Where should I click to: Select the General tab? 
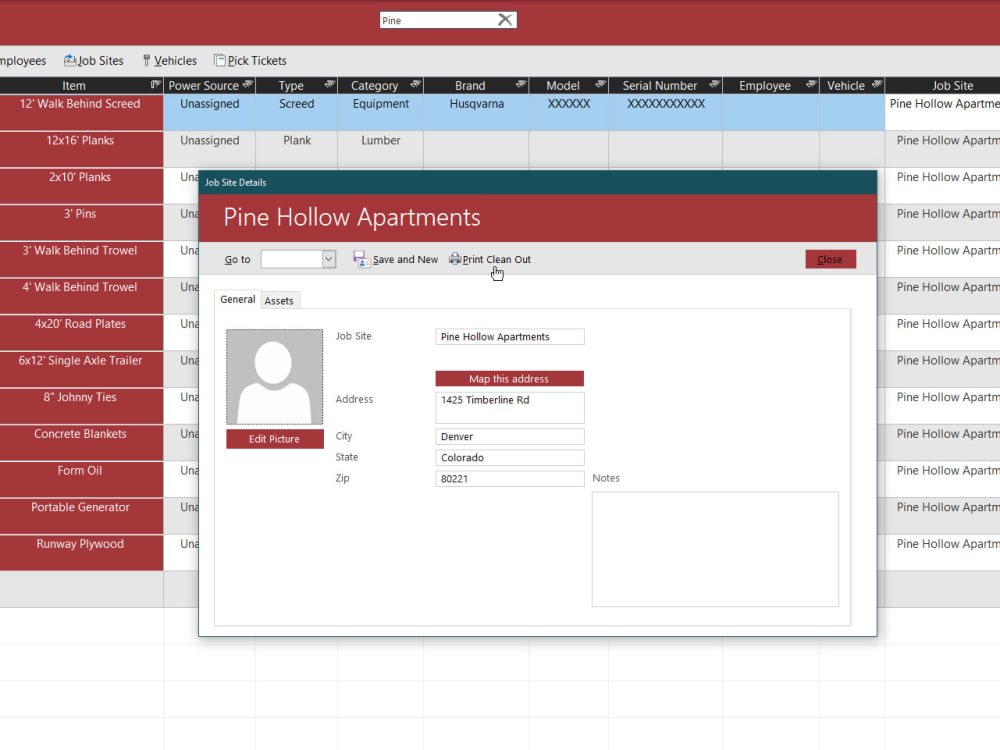(237, 299)
